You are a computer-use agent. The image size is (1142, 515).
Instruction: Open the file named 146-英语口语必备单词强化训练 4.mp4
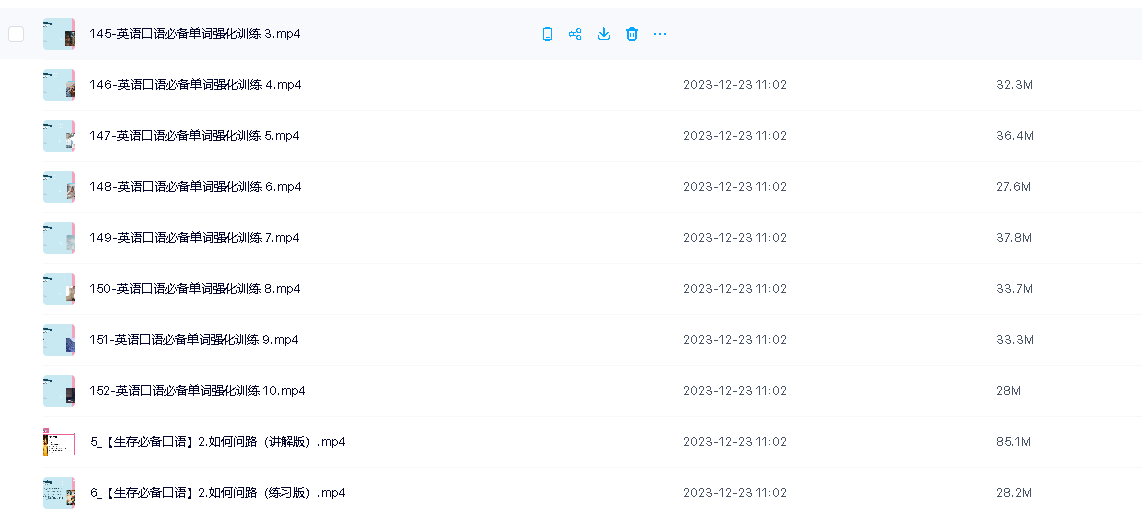point(194,85)
